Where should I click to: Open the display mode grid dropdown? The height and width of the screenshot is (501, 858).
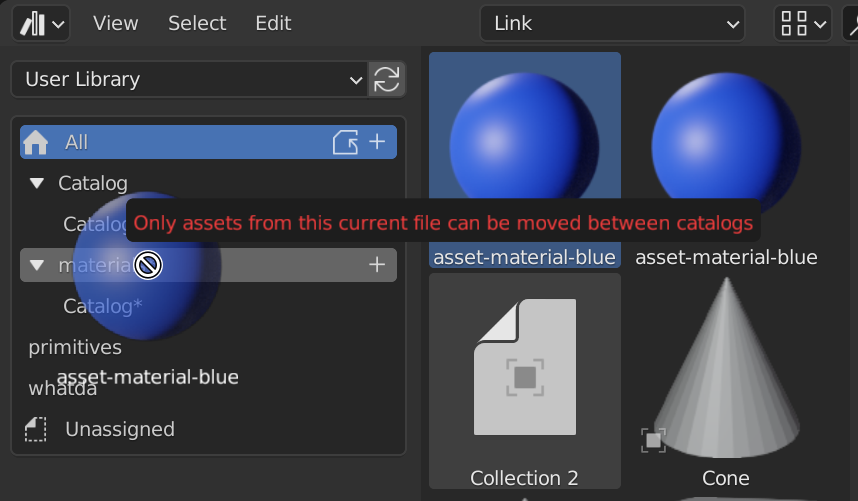click(x=802, y=23)
